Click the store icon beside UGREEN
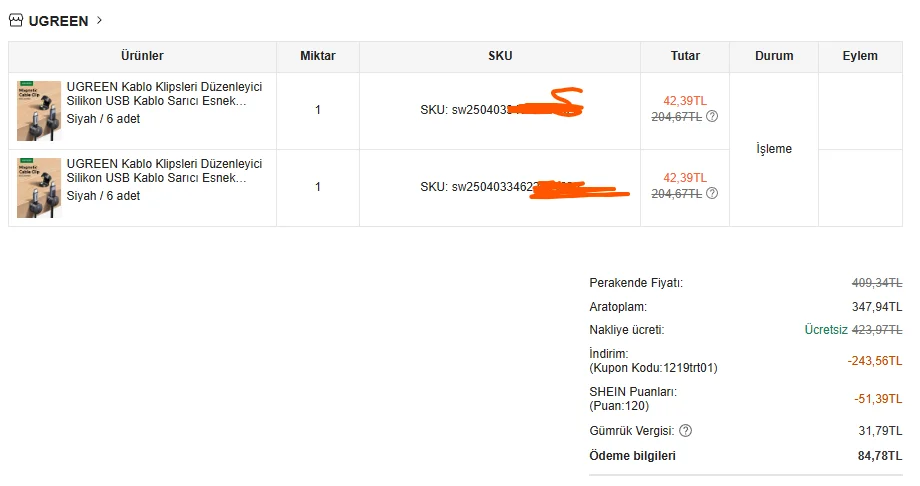The width and height of the screenshot is (920, 486). pyautogui.click(x=16, y=20)
